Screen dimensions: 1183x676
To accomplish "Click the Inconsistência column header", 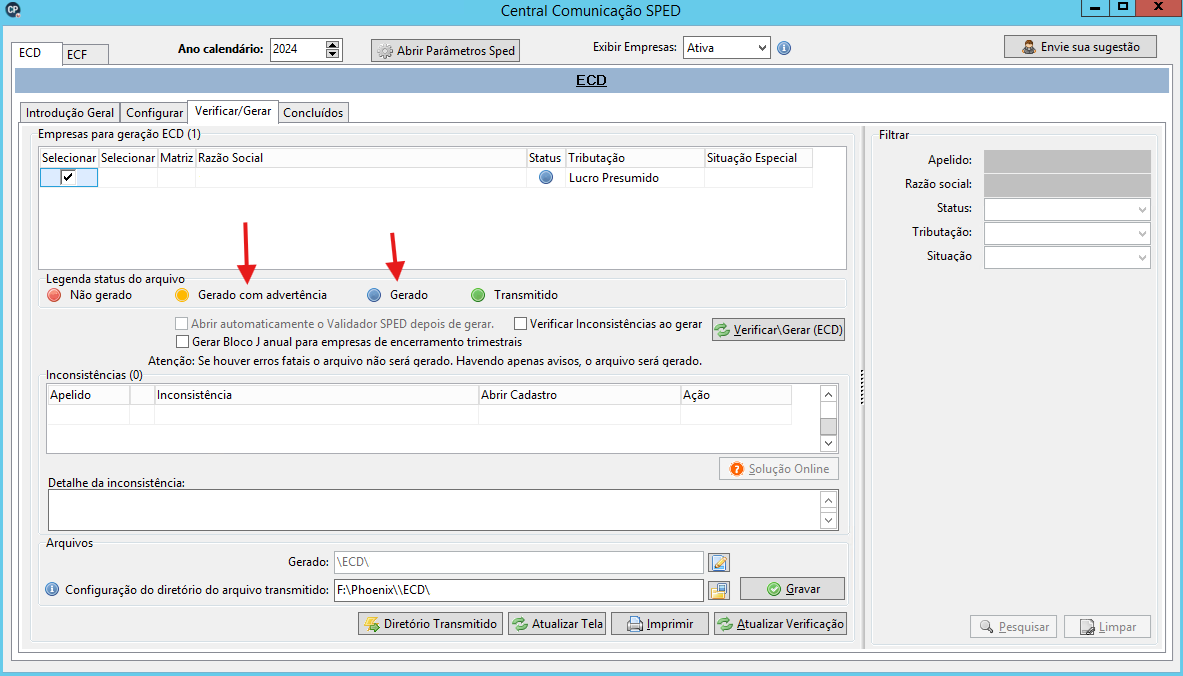I will (316, 395).
